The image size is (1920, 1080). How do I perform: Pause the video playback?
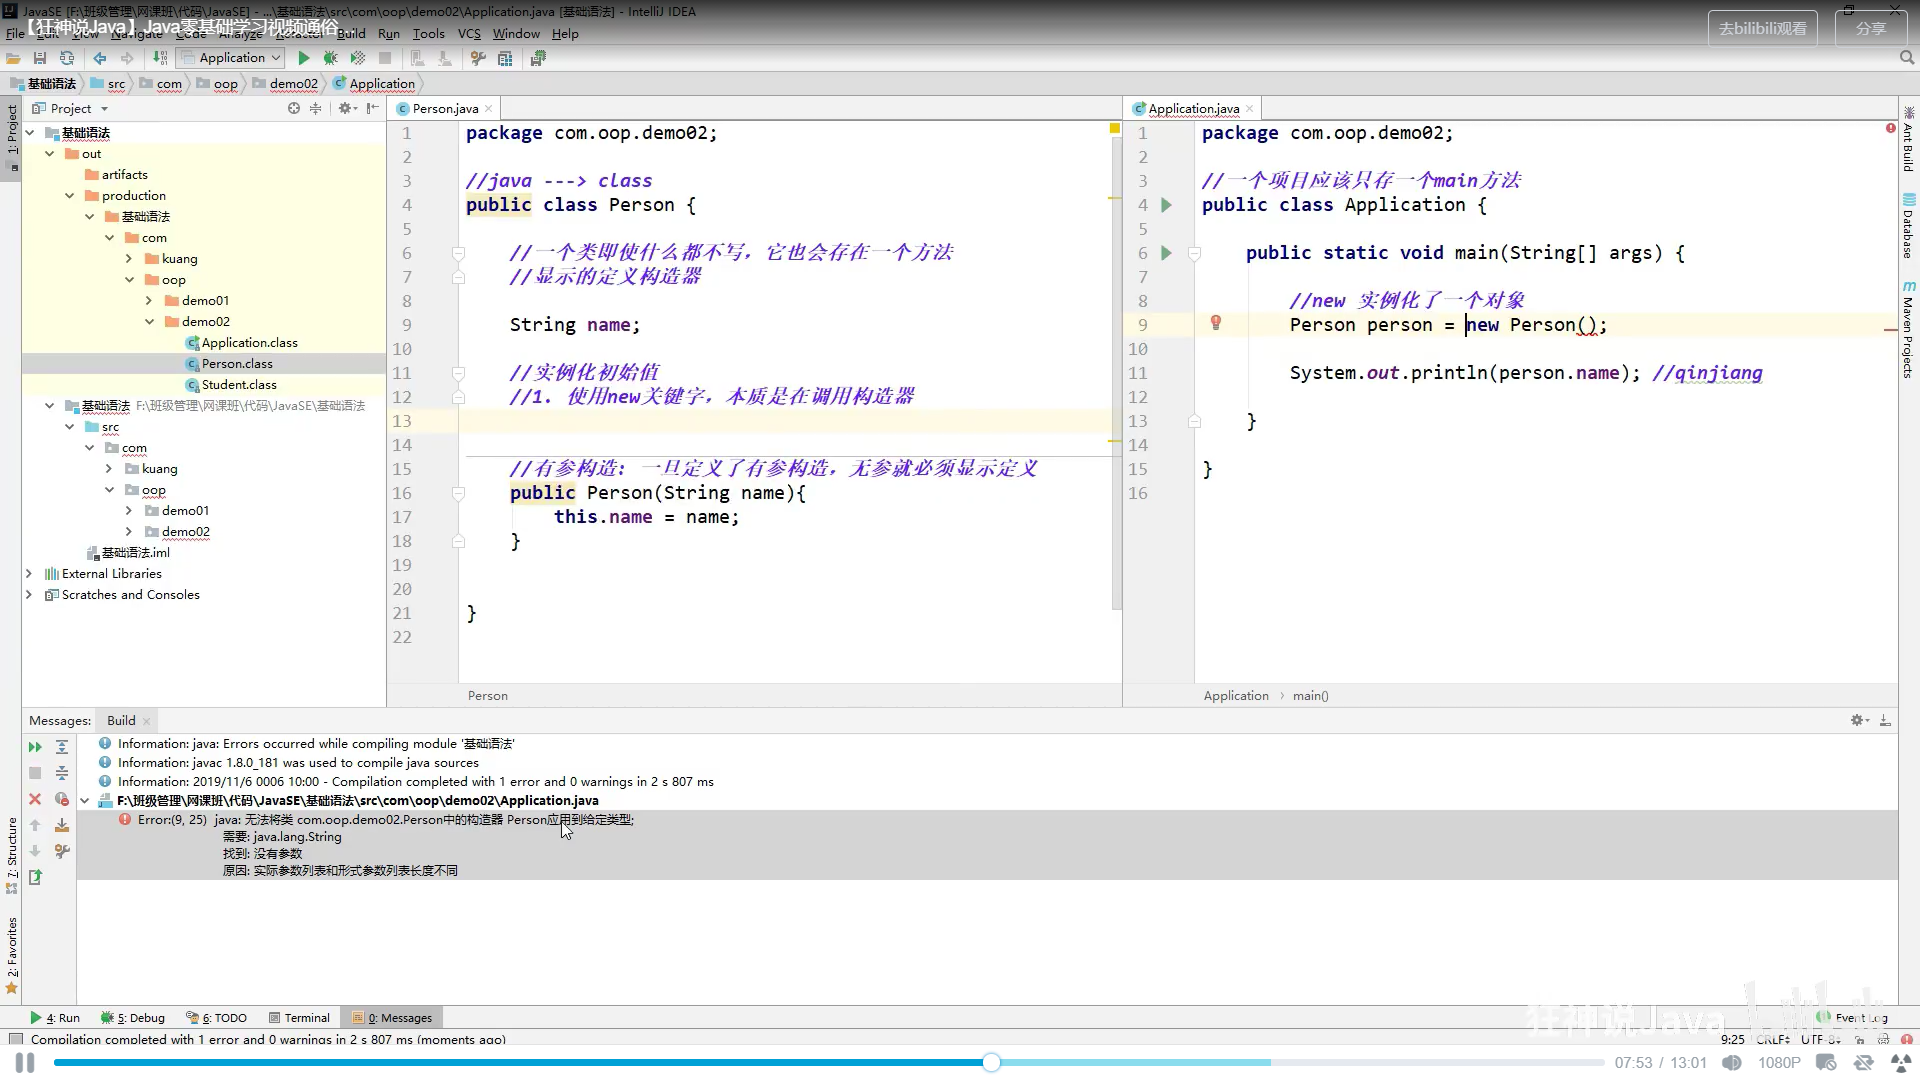click(24, 1062)
